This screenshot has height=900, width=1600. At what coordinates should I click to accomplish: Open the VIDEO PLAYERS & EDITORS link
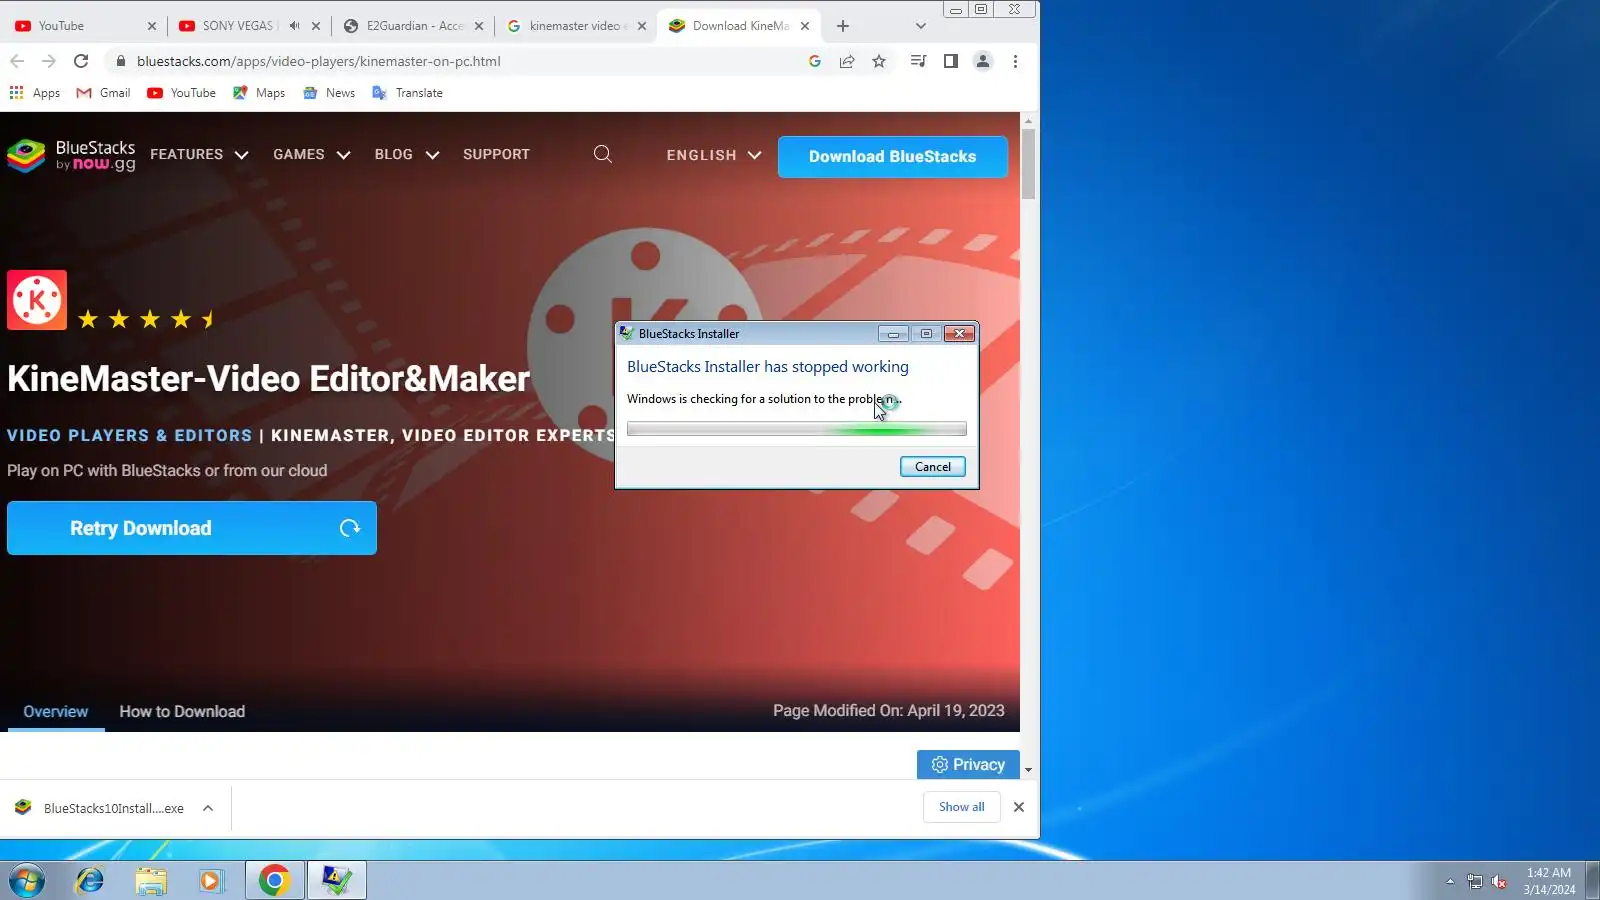[x=130, y=436]
